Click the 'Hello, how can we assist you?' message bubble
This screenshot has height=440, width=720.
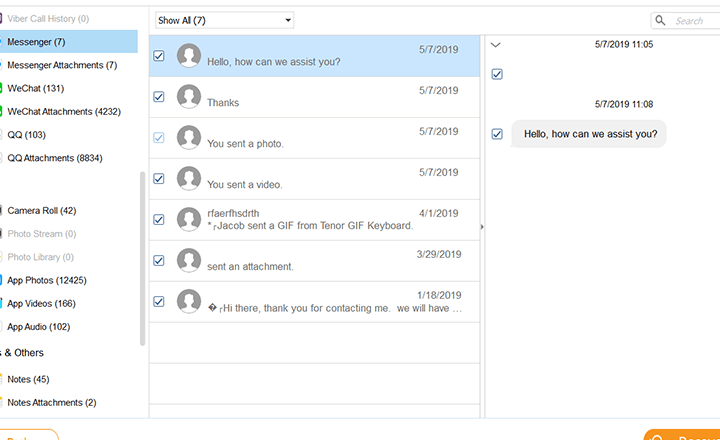point(589,134)
